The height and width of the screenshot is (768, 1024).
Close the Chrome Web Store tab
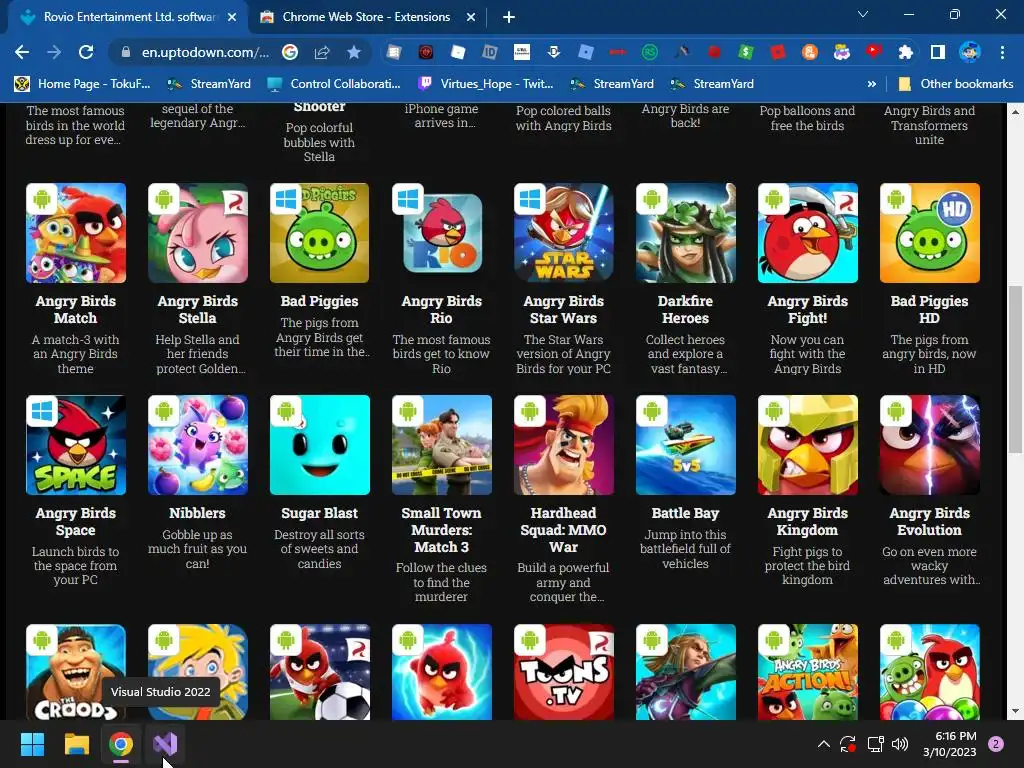pyautogui.click(x=471, y=17)
